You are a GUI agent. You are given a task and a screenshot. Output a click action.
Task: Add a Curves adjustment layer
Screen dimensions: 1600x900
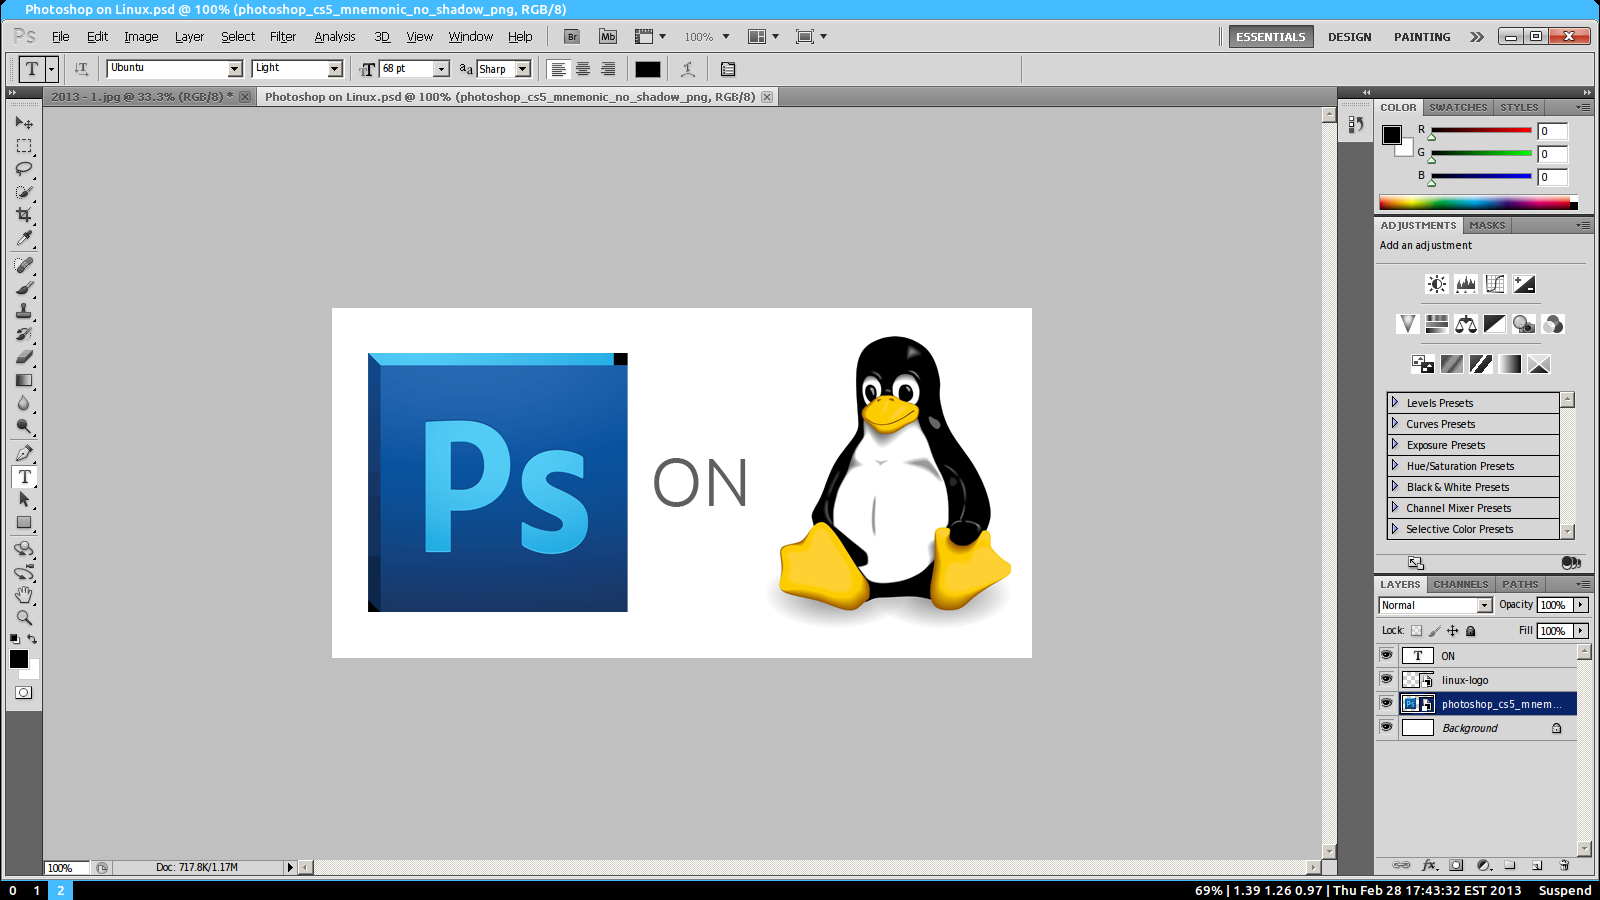[1495, 284]
